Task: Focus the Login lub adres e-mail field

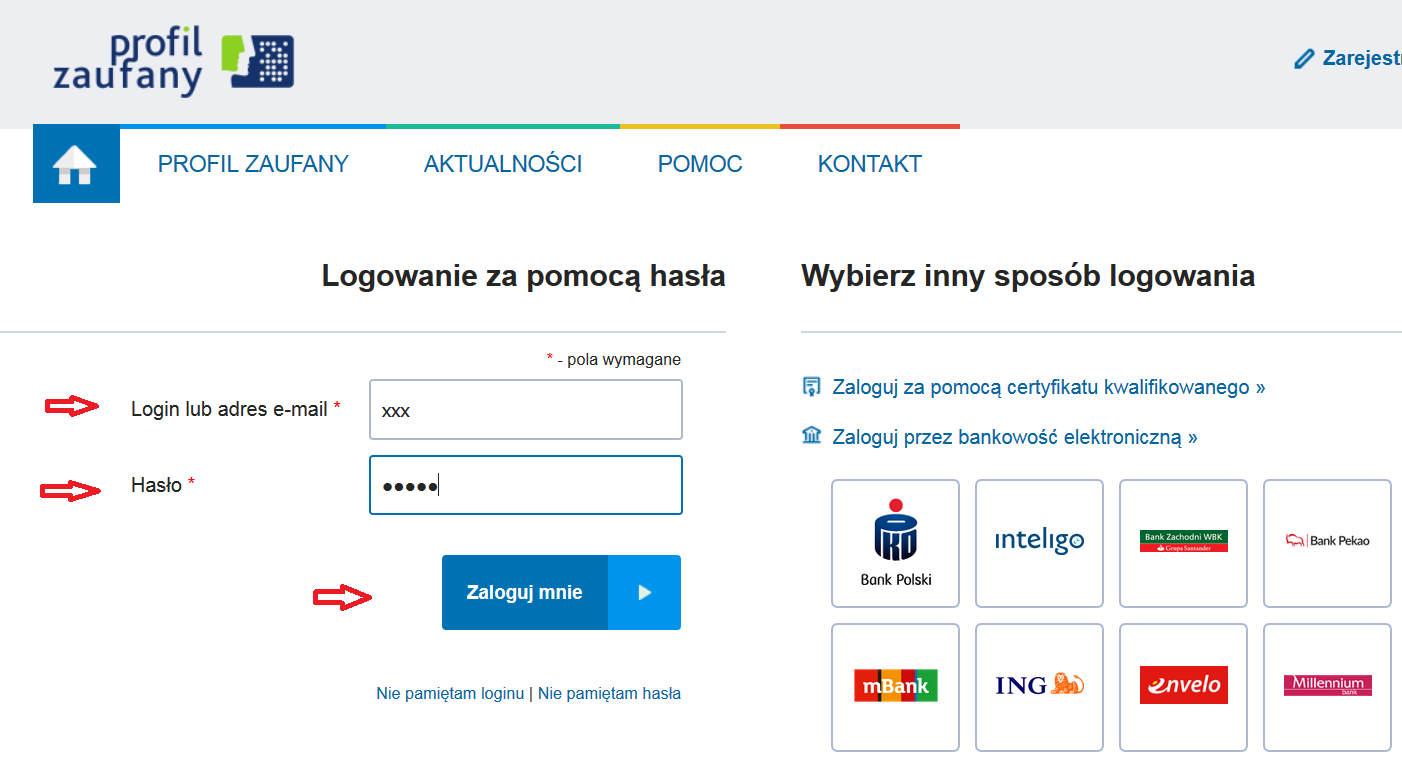Action: tap(526, 409)
